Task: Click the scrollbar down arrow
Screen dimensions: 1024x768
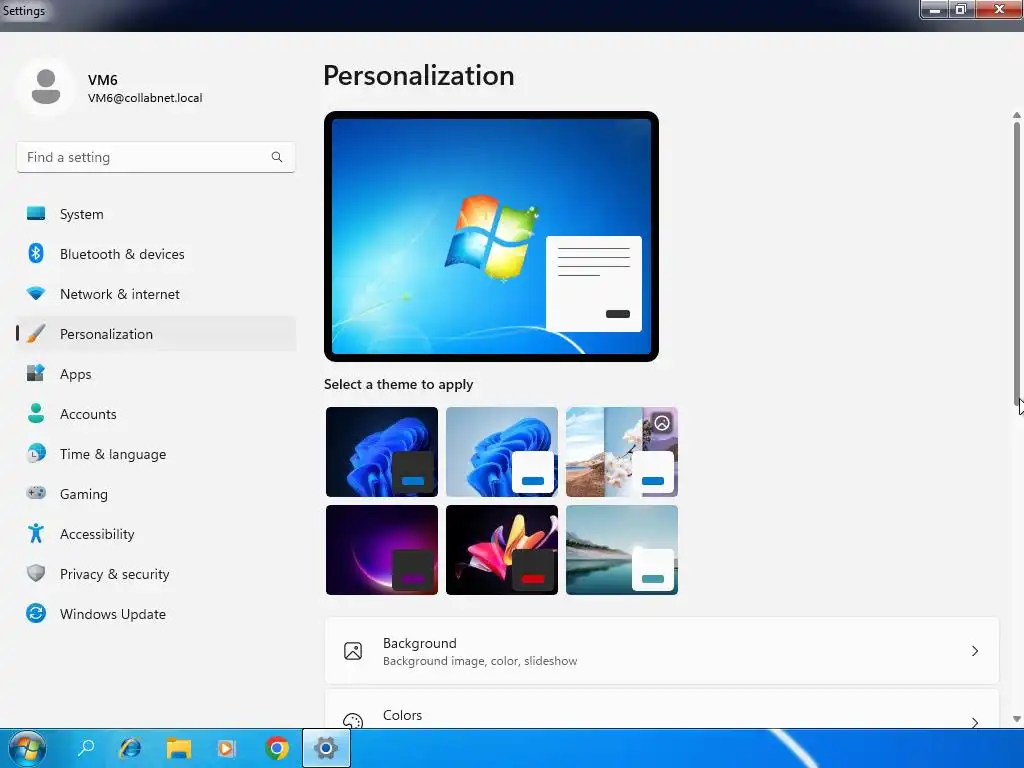Action: click(1017, 719)
